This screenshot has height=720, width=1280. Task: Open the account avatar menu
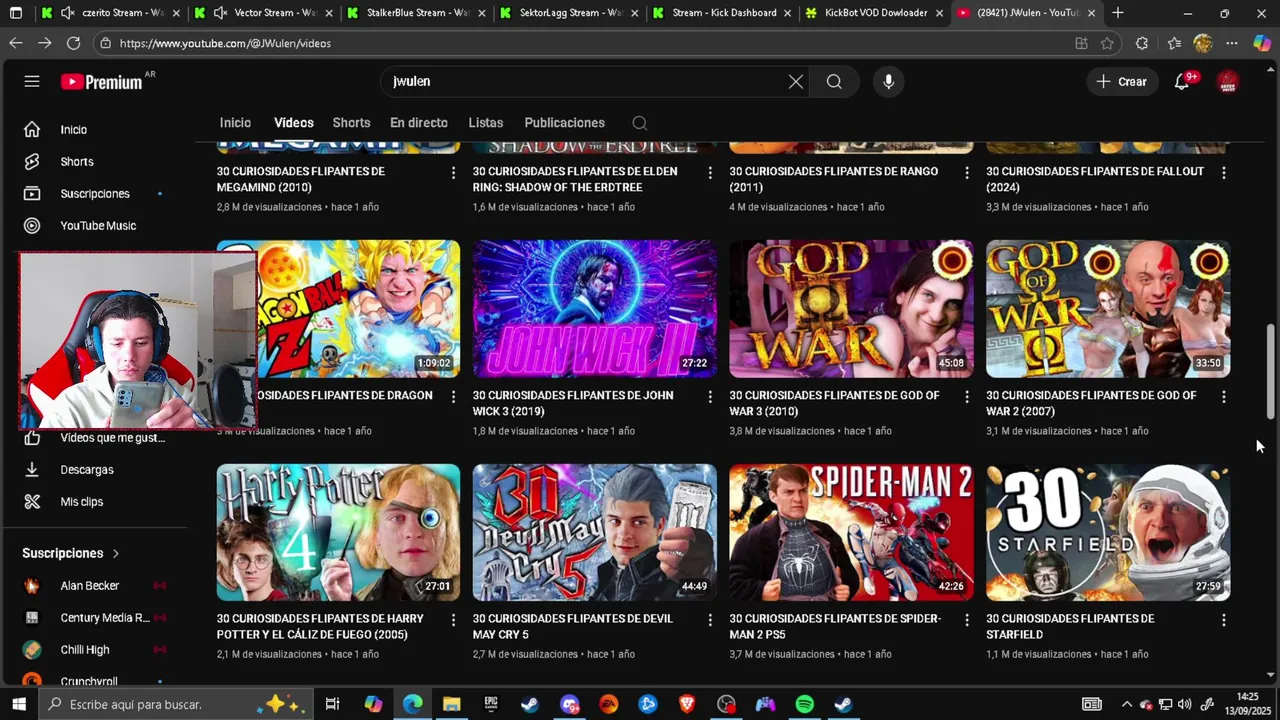pos(1228,82)
